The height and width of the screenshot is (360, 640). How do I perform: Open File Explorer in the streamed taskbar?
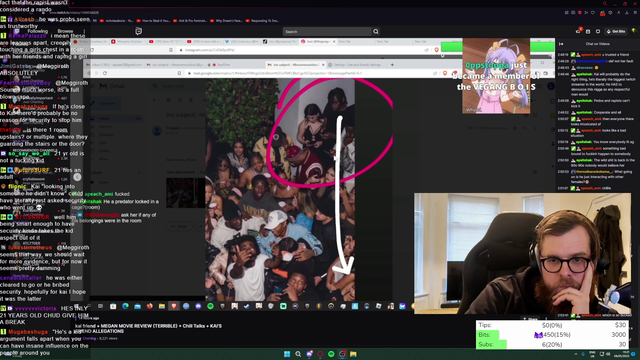pyautogui.click(x=162, y=306)
